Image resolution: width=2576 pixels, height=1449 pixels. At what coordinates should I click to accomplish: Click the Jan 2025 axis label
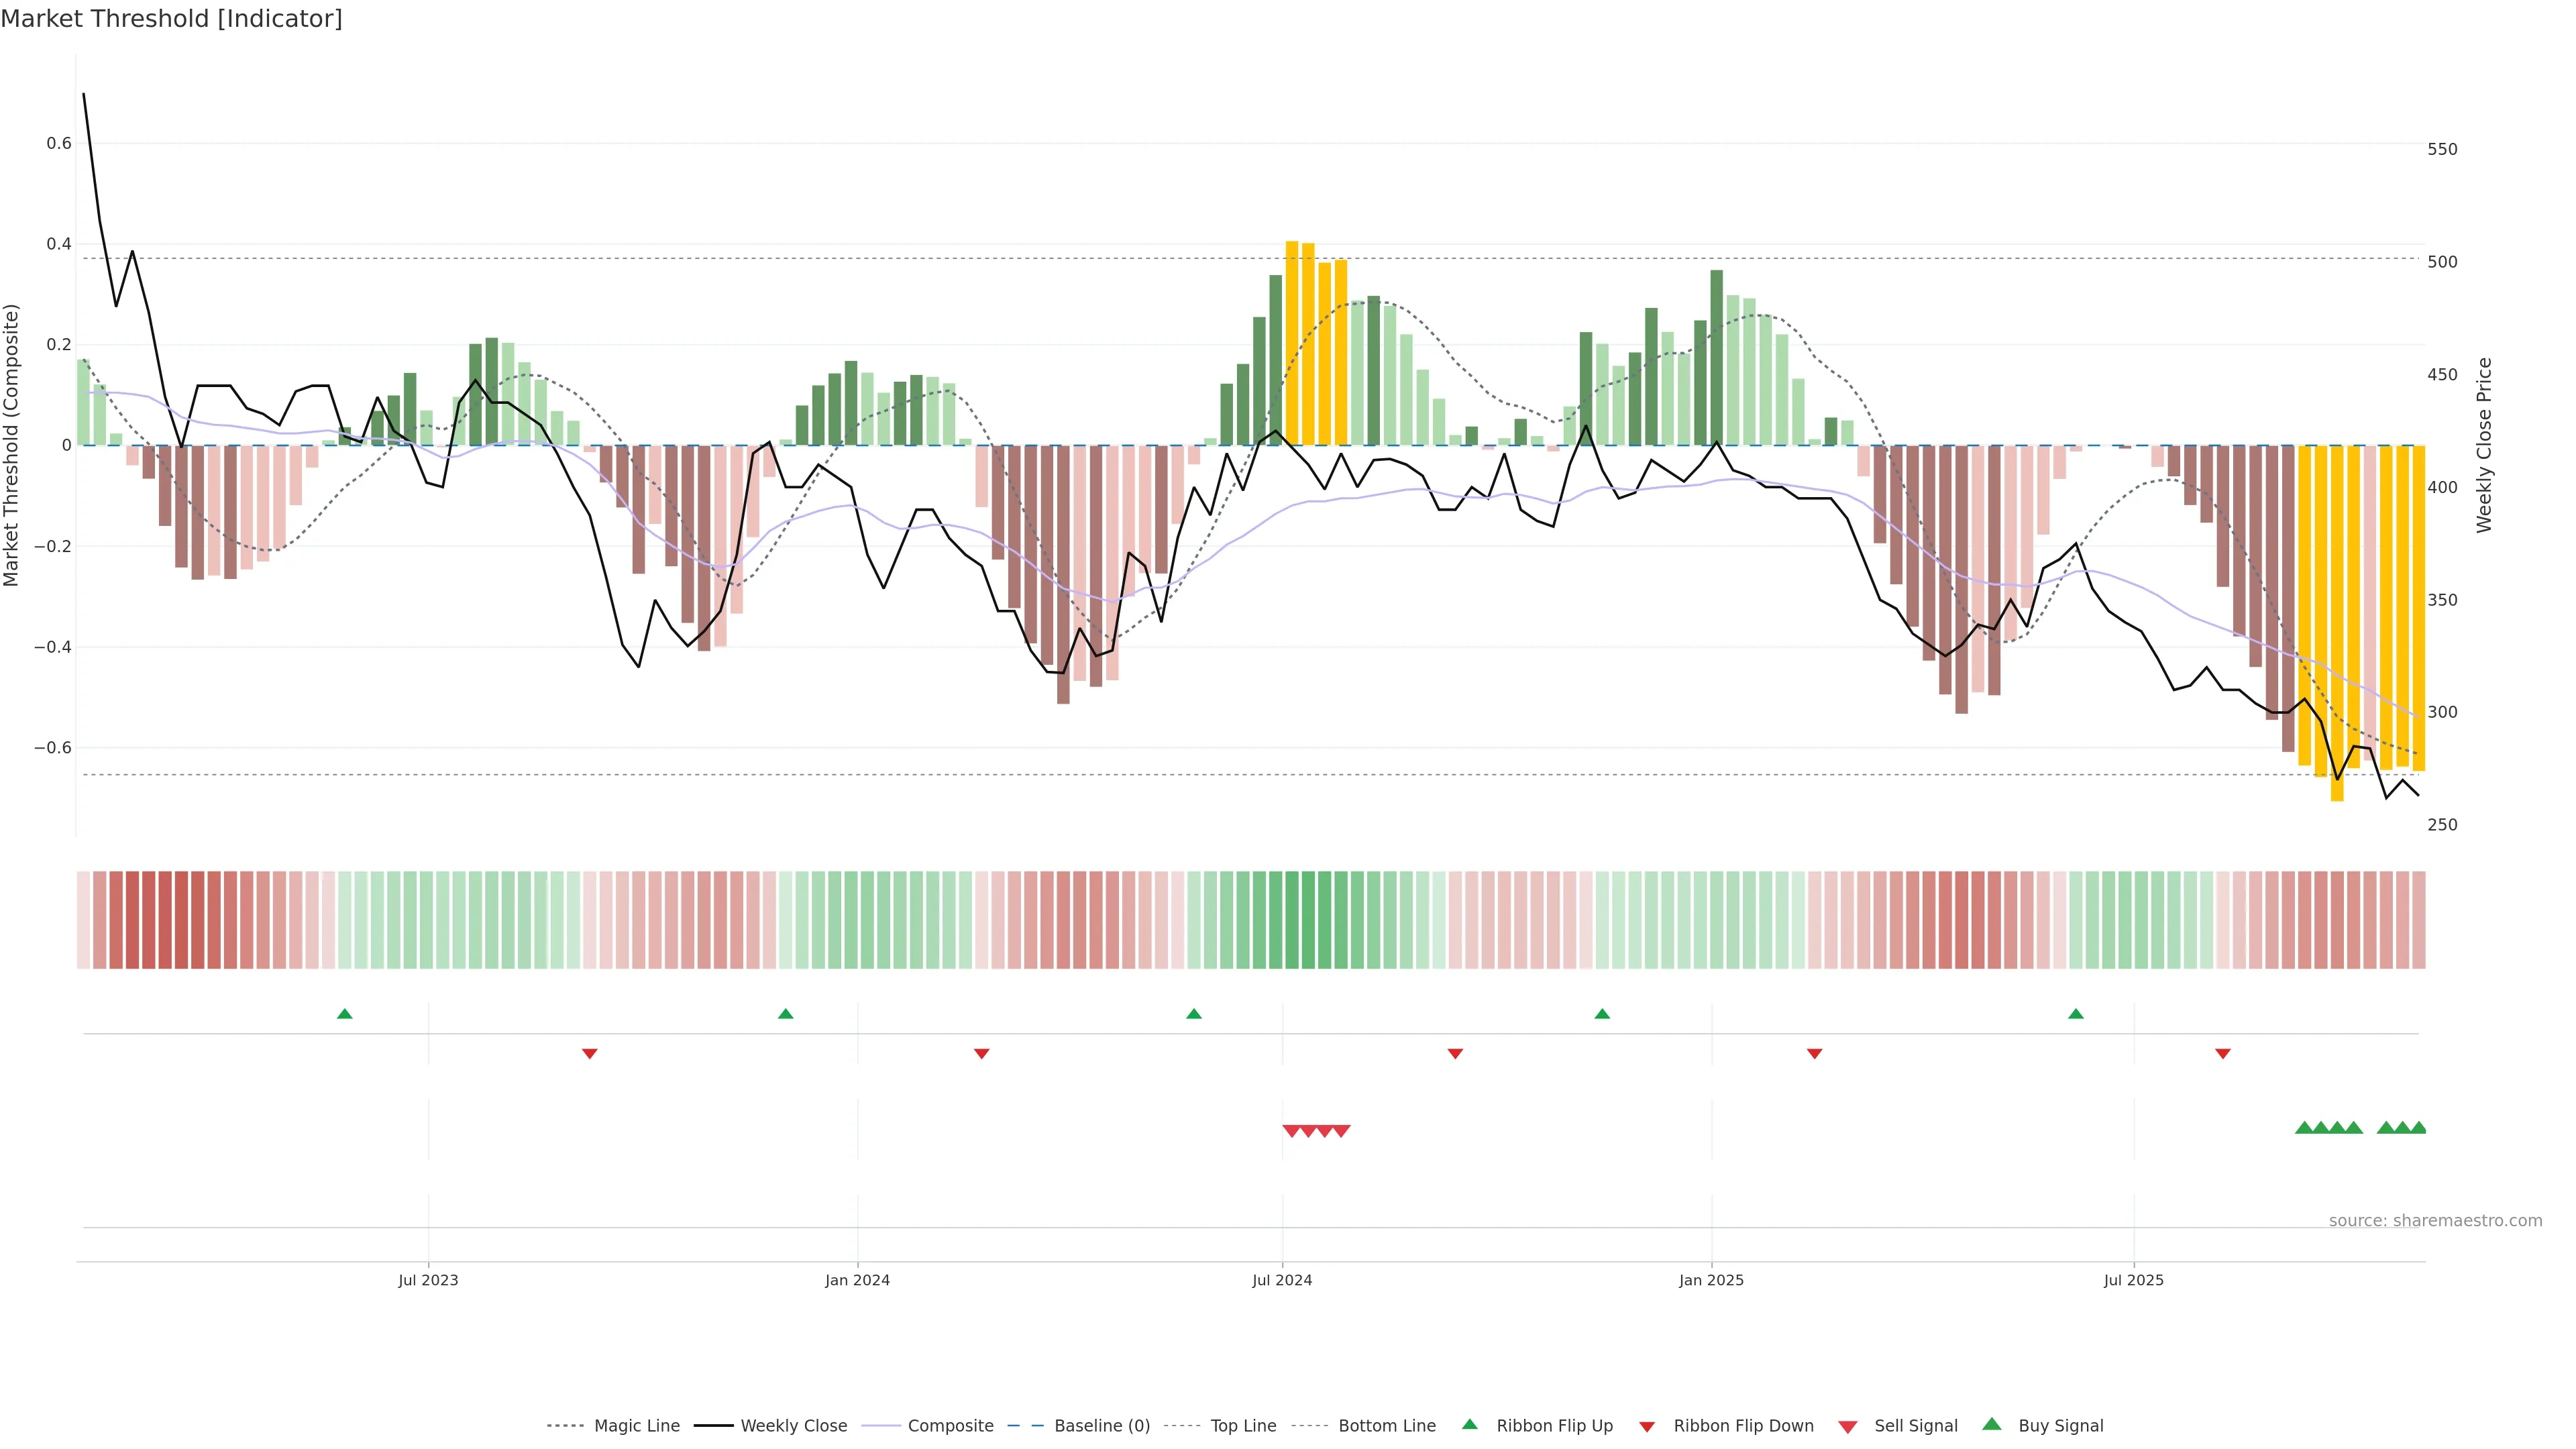pos(1711,1280)
